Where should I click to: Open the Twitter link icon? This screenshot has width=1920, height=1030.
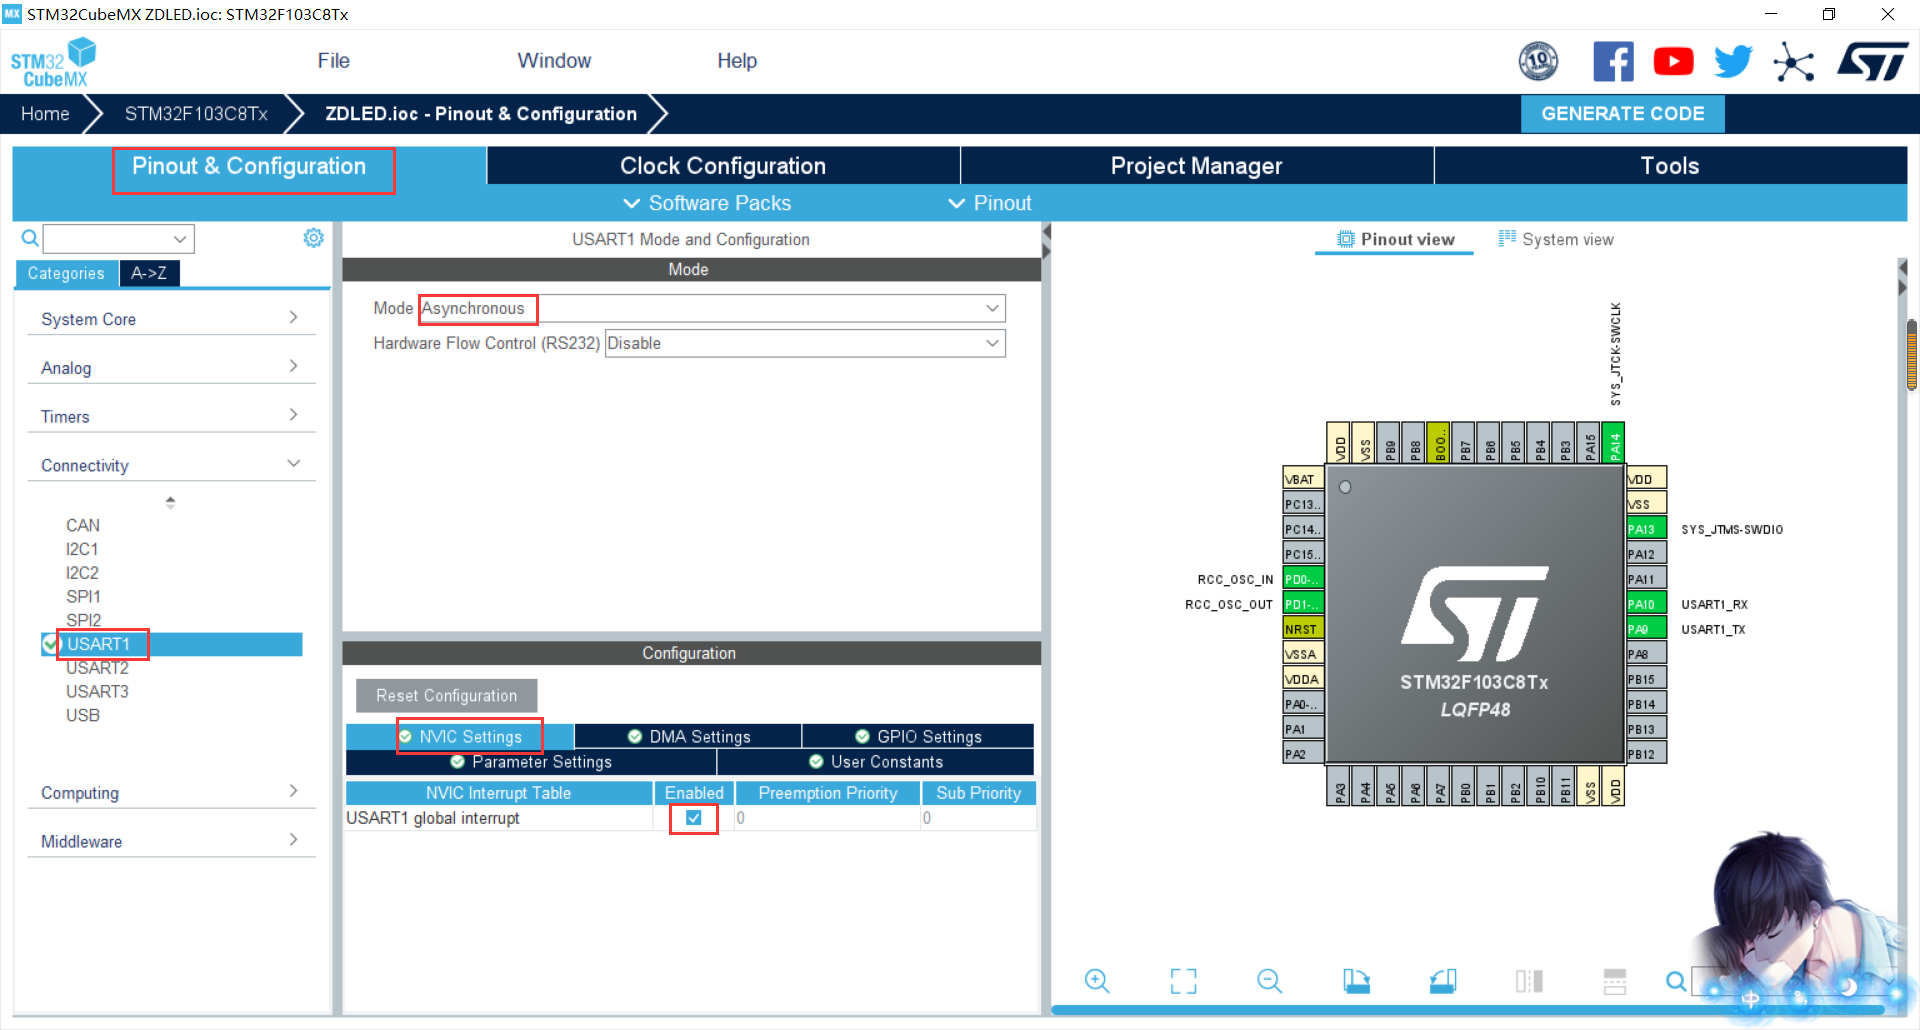[1733, 62]
